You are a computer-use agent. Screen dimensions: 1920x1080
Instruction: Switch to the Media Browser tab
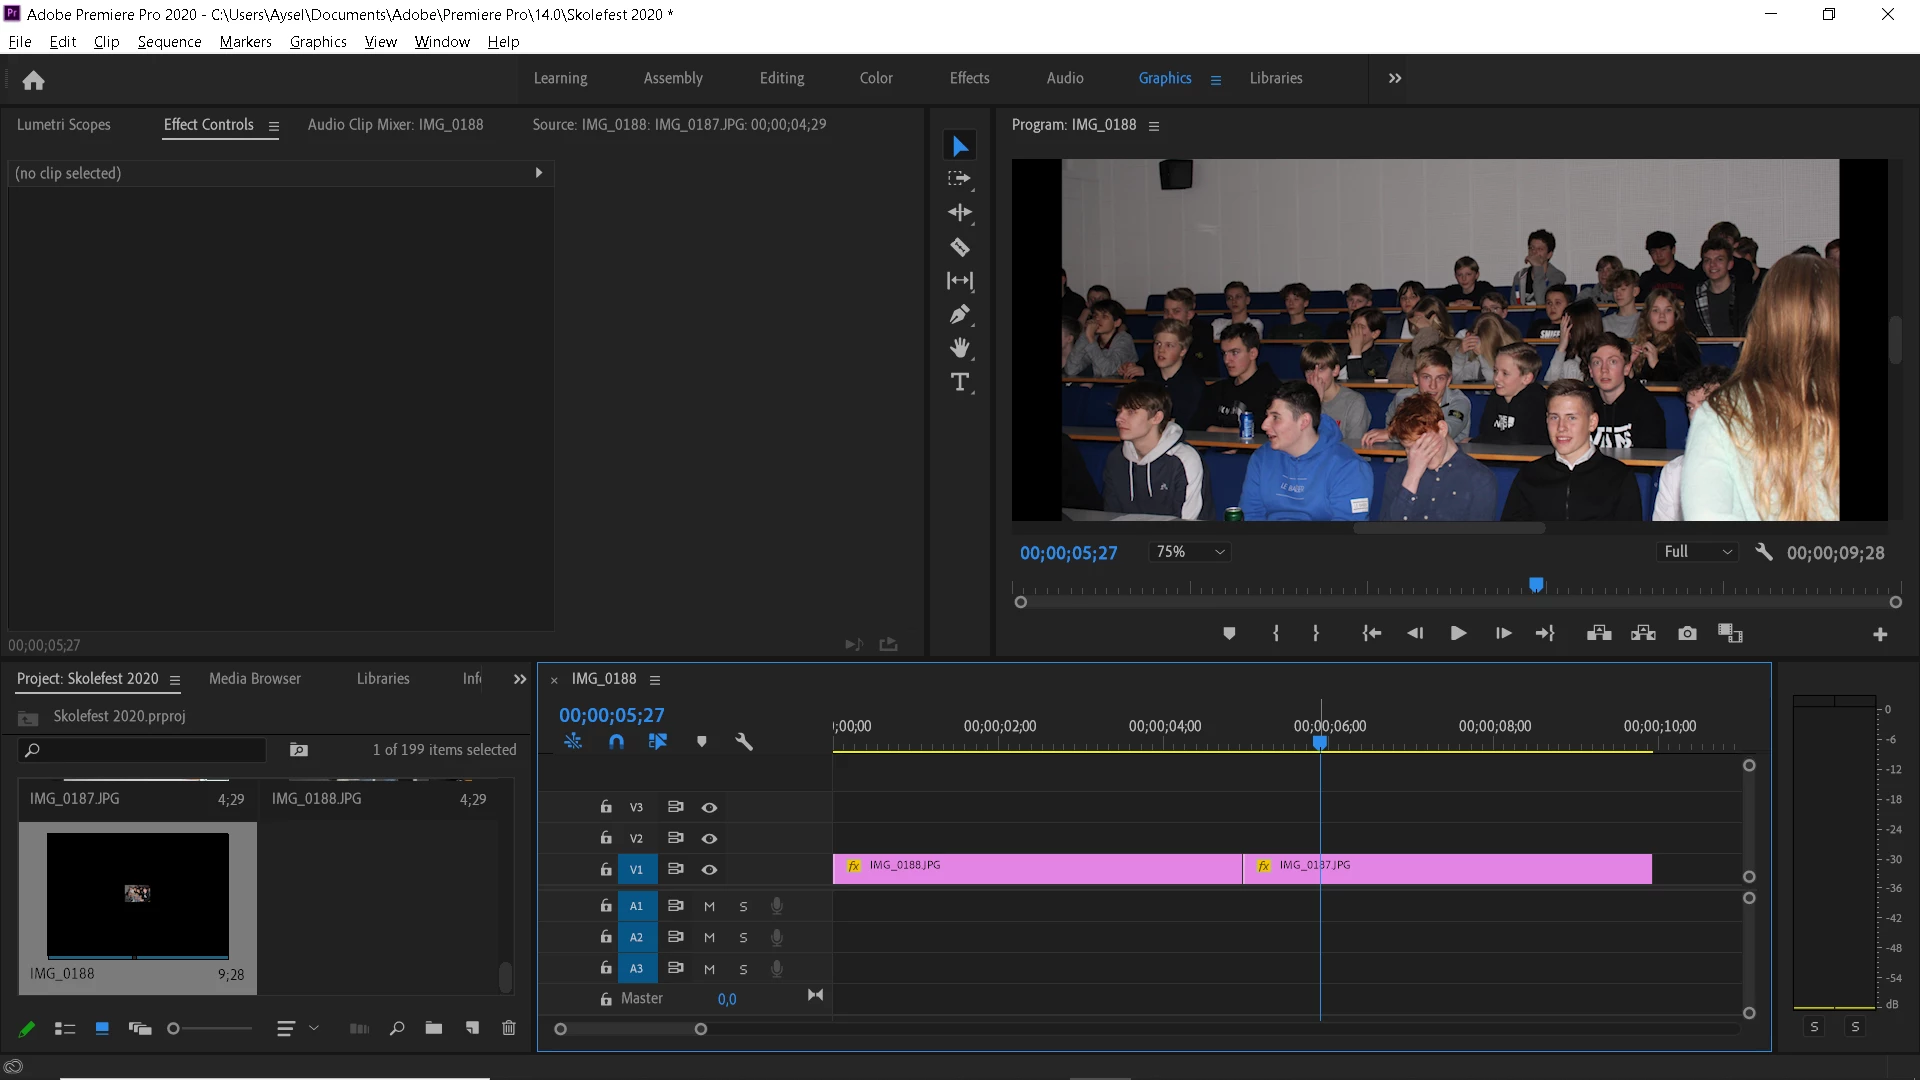coord(254,679)
